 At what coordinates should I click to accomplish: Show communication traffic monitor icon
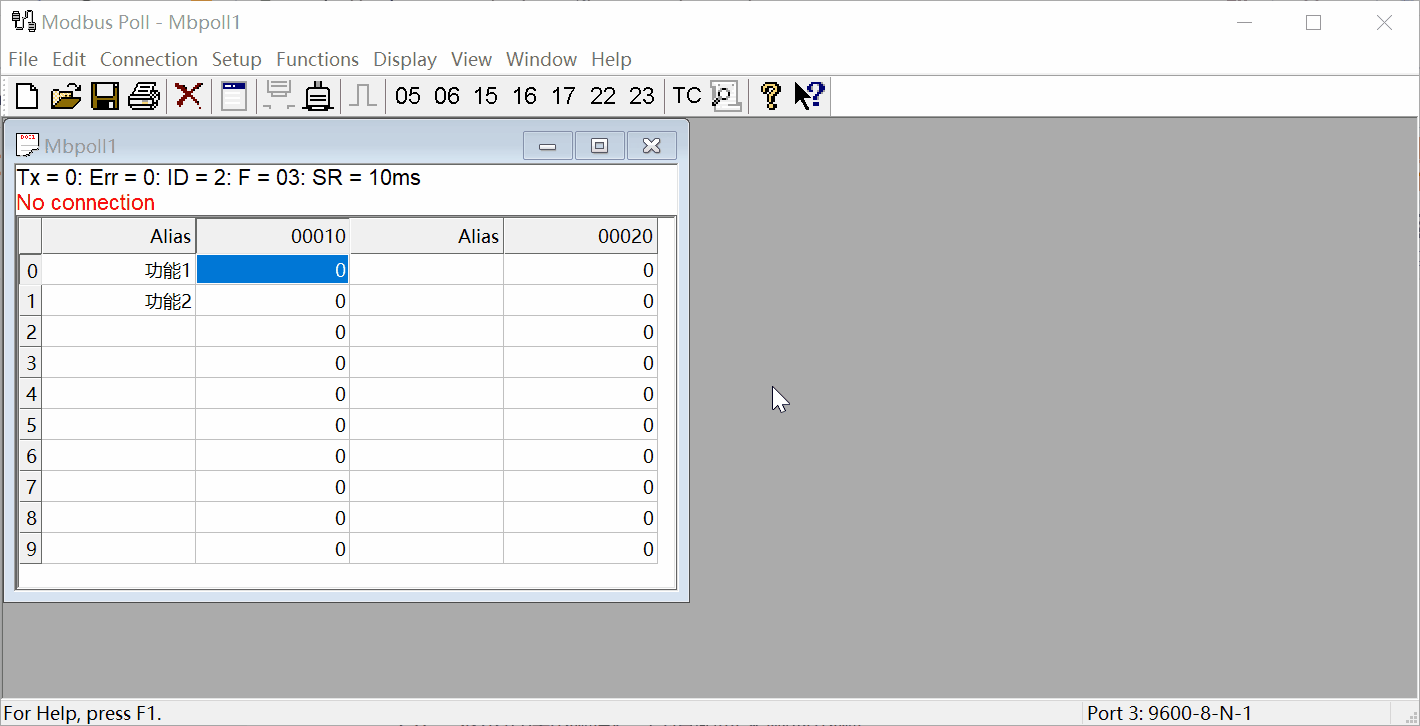726,96
